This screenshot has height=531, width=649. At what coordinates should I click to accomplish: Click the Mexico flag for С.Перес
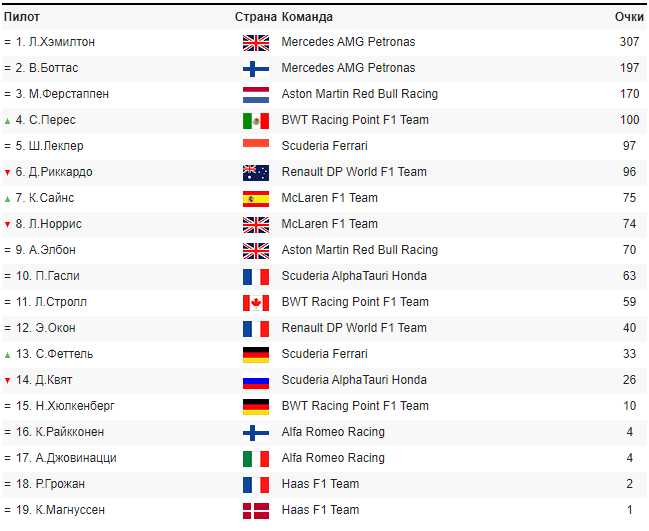tap(256, 121)
